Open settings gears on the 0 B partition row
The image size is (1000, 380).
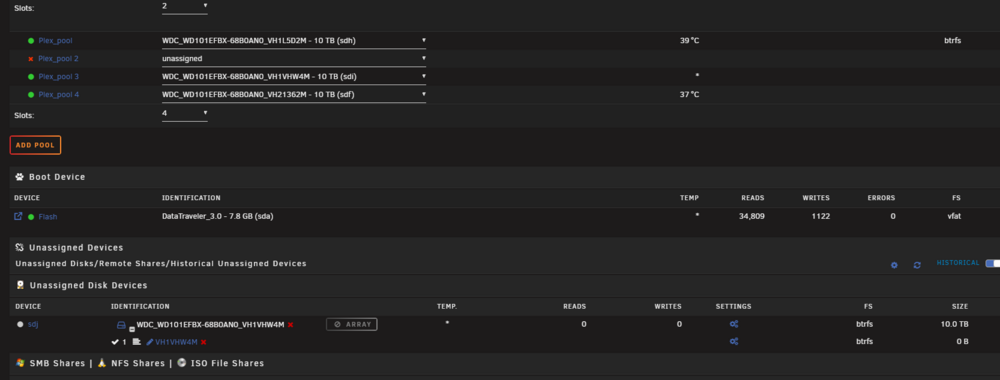tap(734, 342)
